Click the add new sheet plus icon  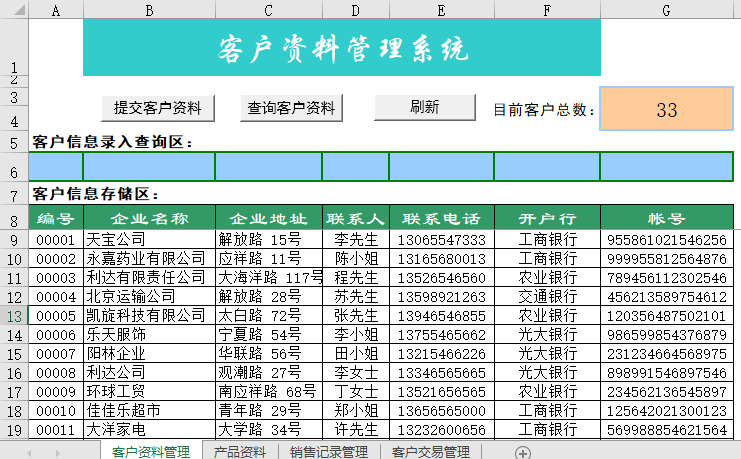coord(522,452)
